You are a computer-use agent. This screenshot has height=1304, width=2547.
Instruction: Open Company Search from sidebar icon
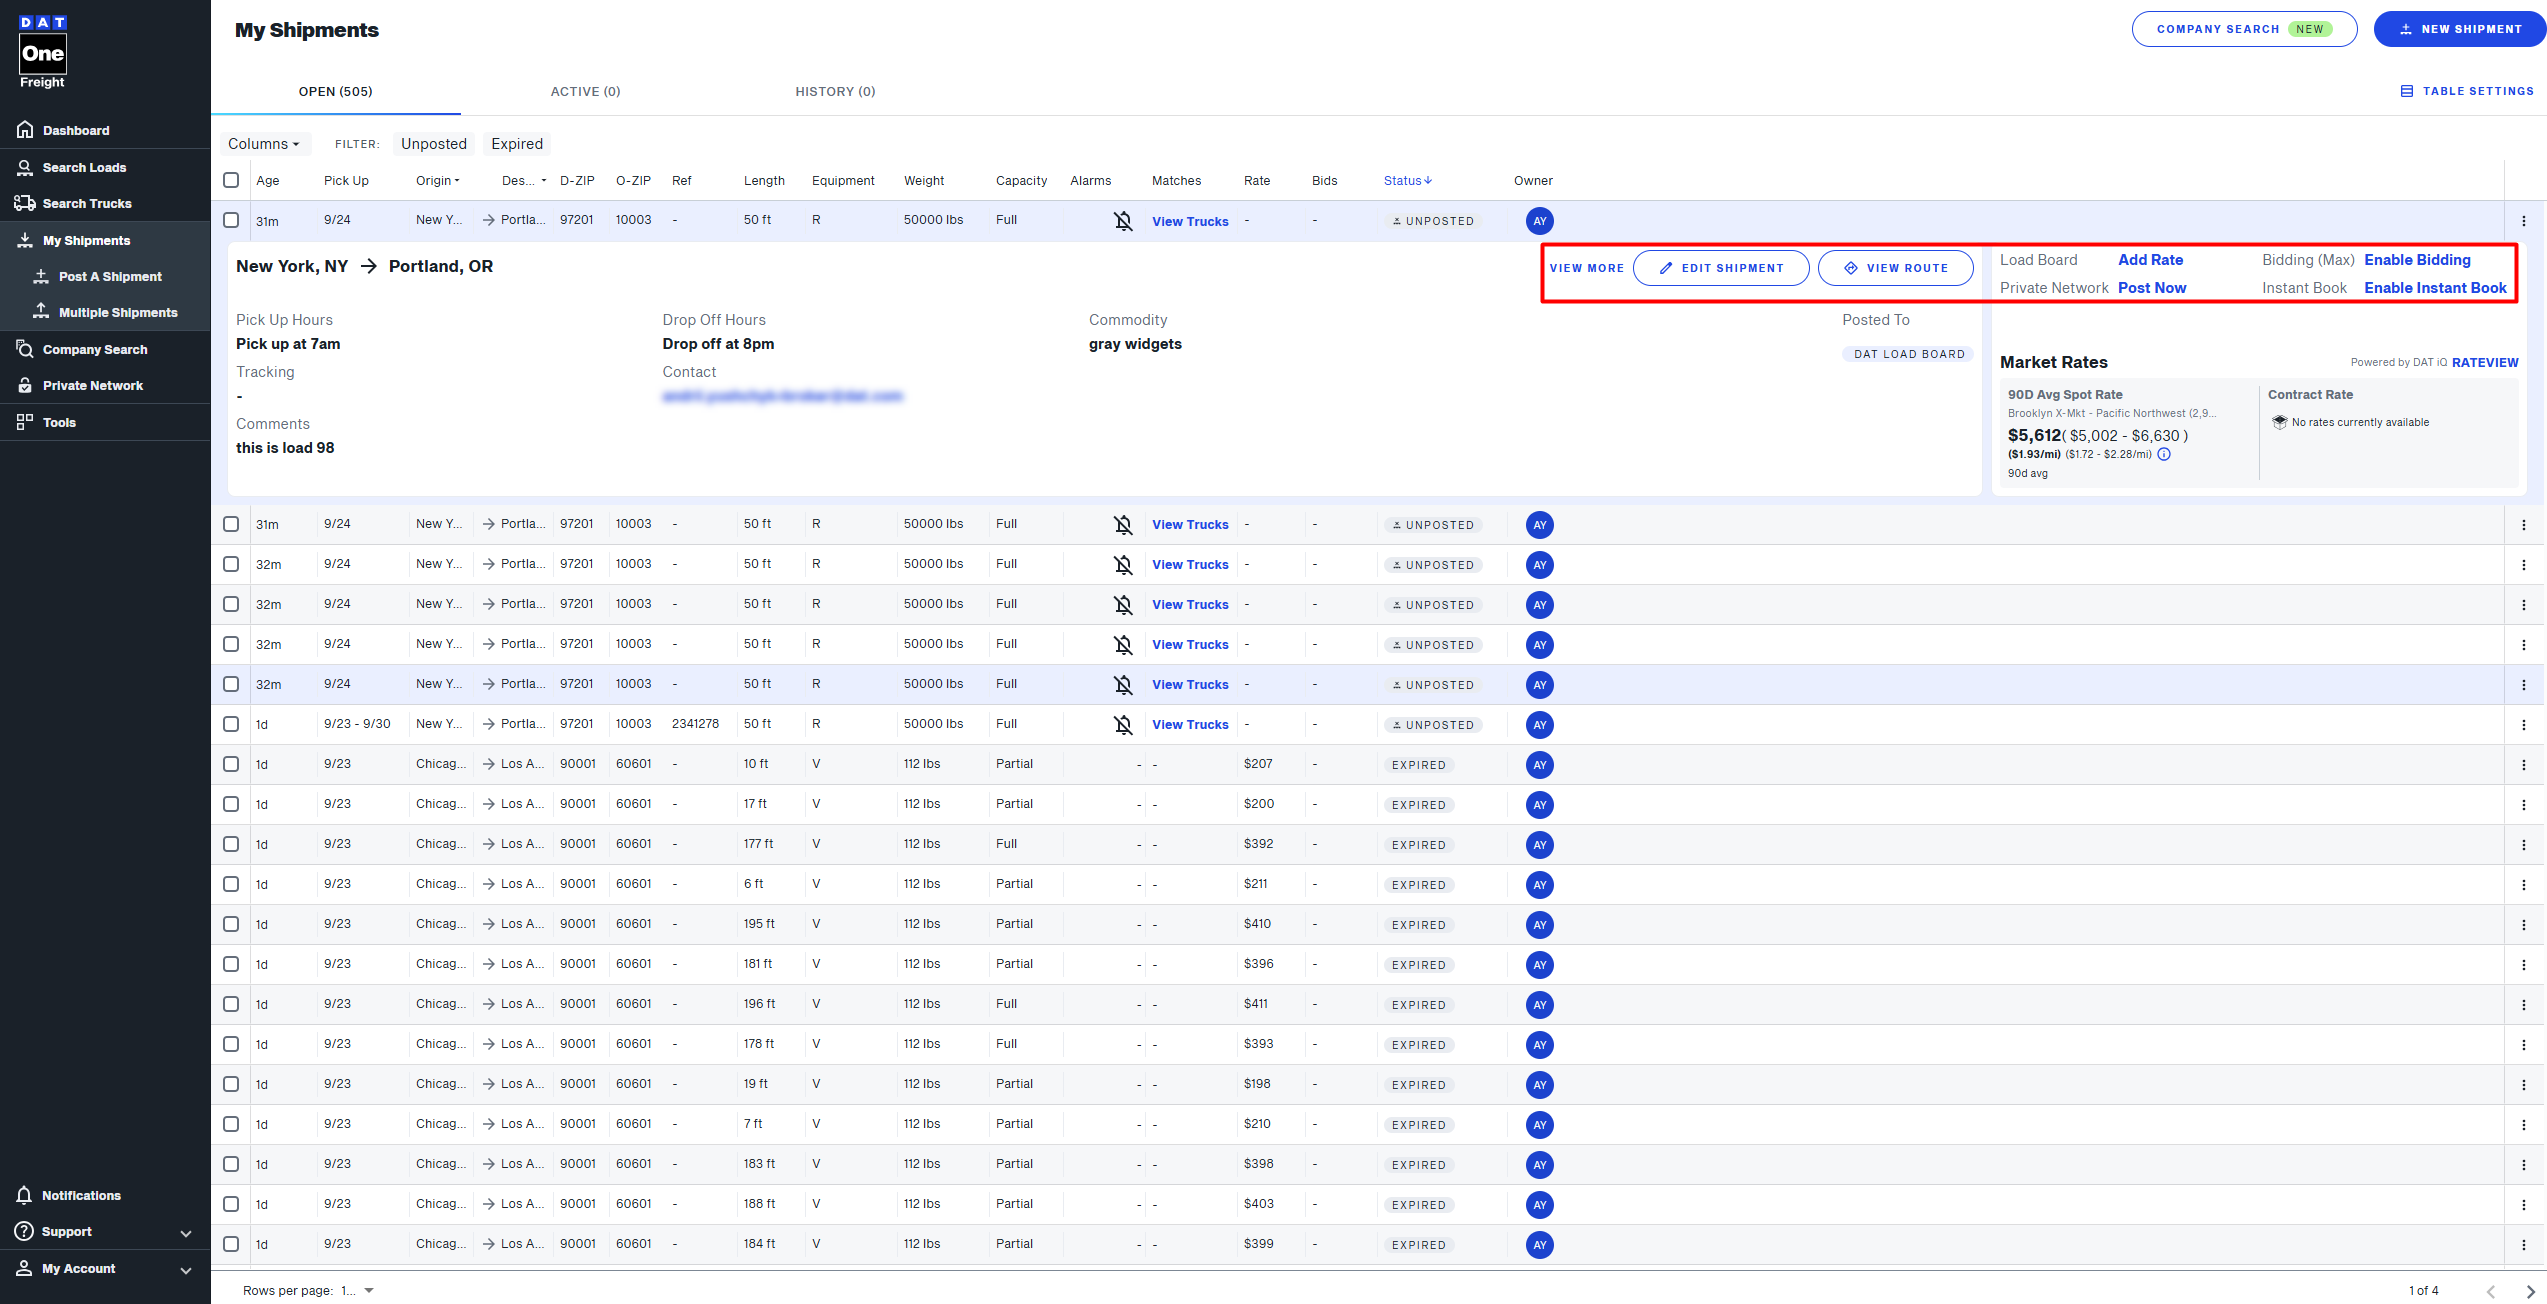[25, 349]
